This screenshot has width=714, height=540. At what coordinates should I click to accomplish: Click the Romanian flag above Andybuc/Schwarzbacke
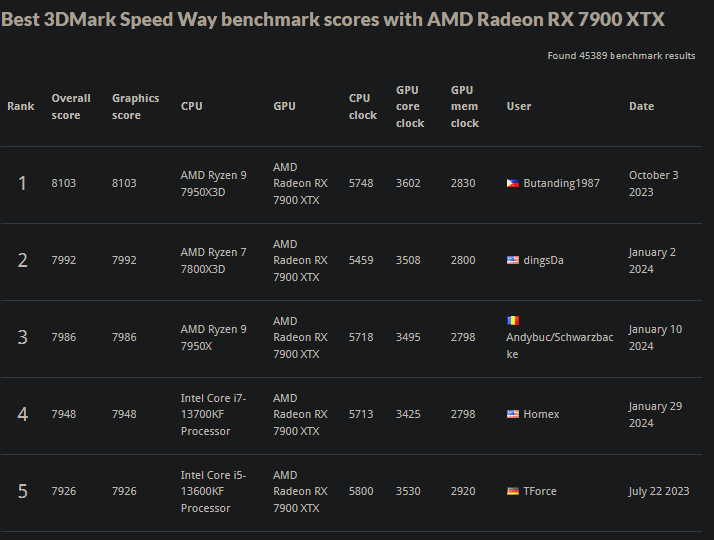513,320
